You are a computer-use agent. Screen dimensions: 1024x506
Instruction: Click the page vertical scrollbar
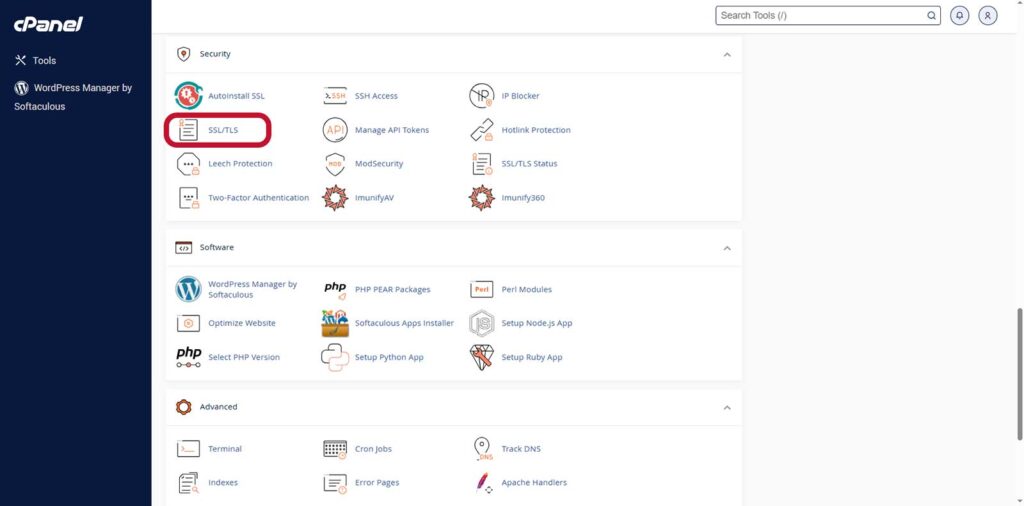tap(1020, 374)
